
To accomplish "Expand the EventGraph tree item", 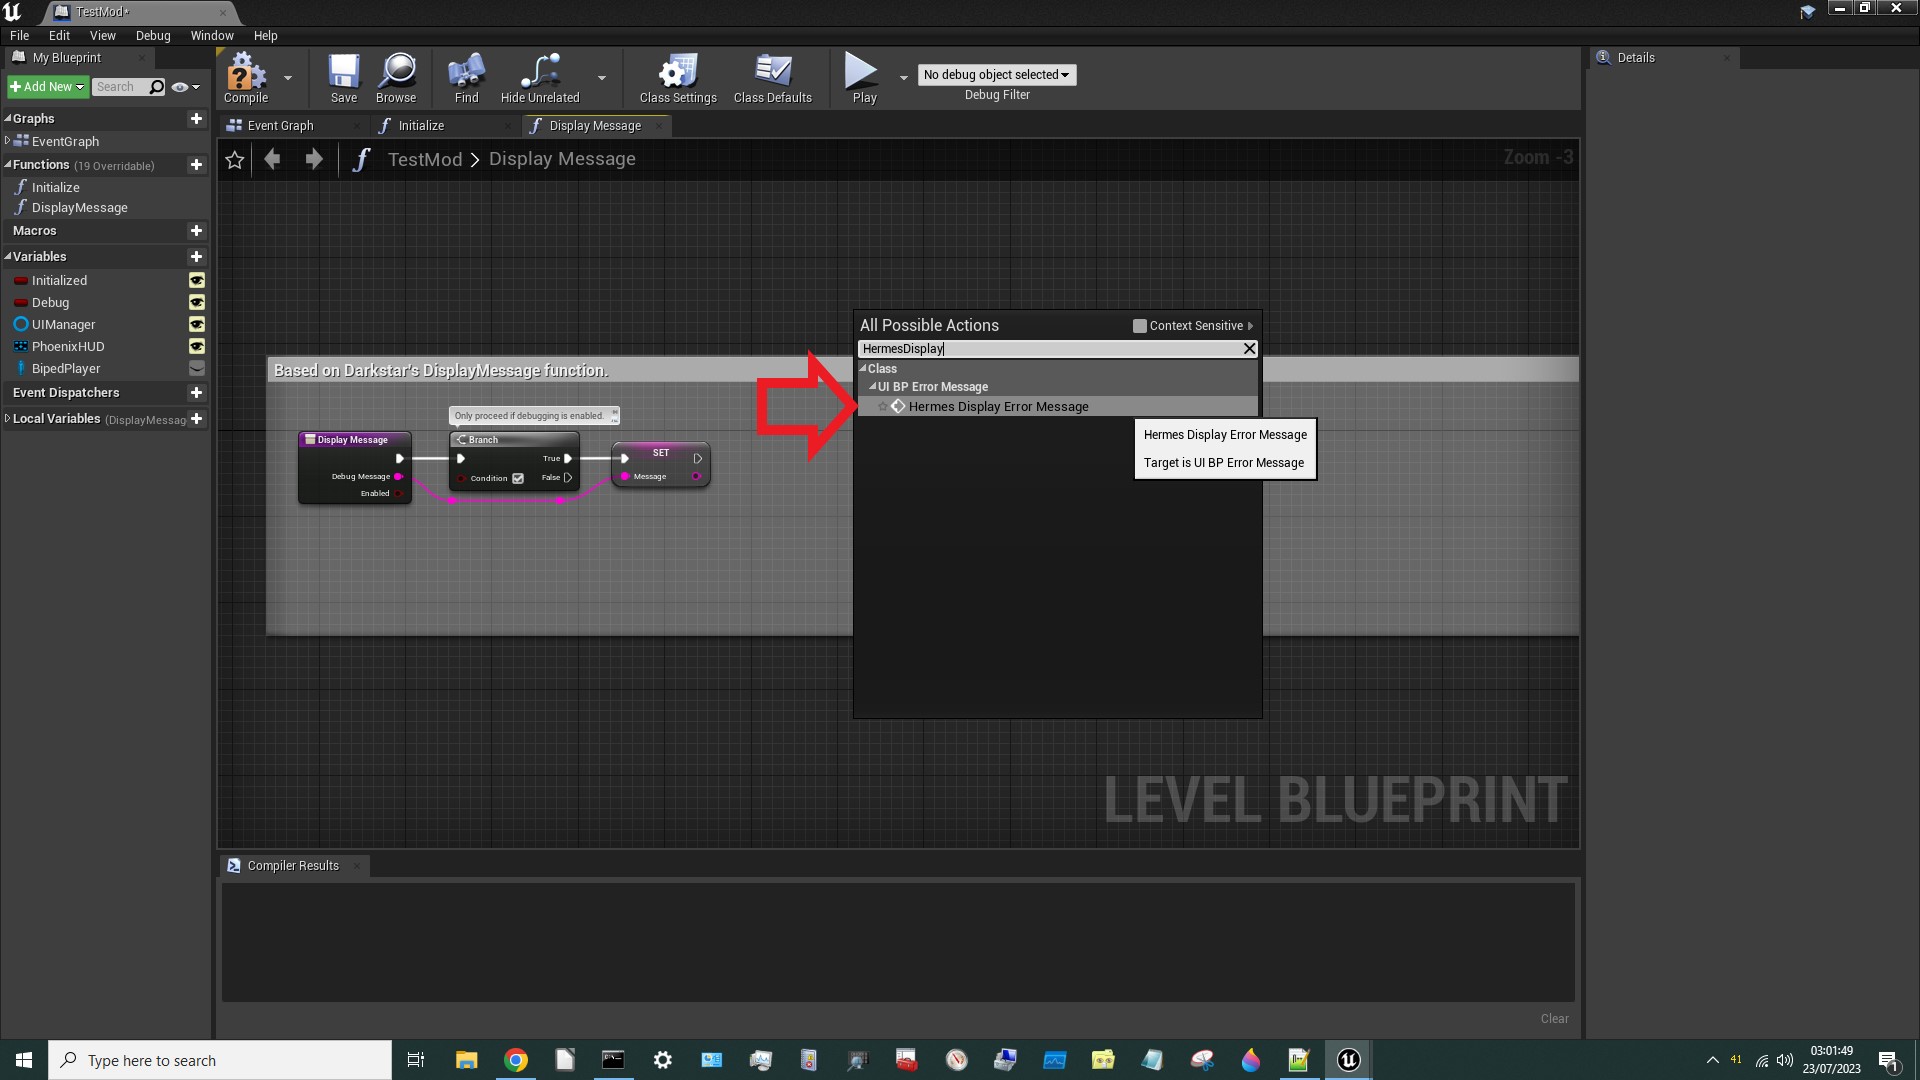I will point(8,141).
